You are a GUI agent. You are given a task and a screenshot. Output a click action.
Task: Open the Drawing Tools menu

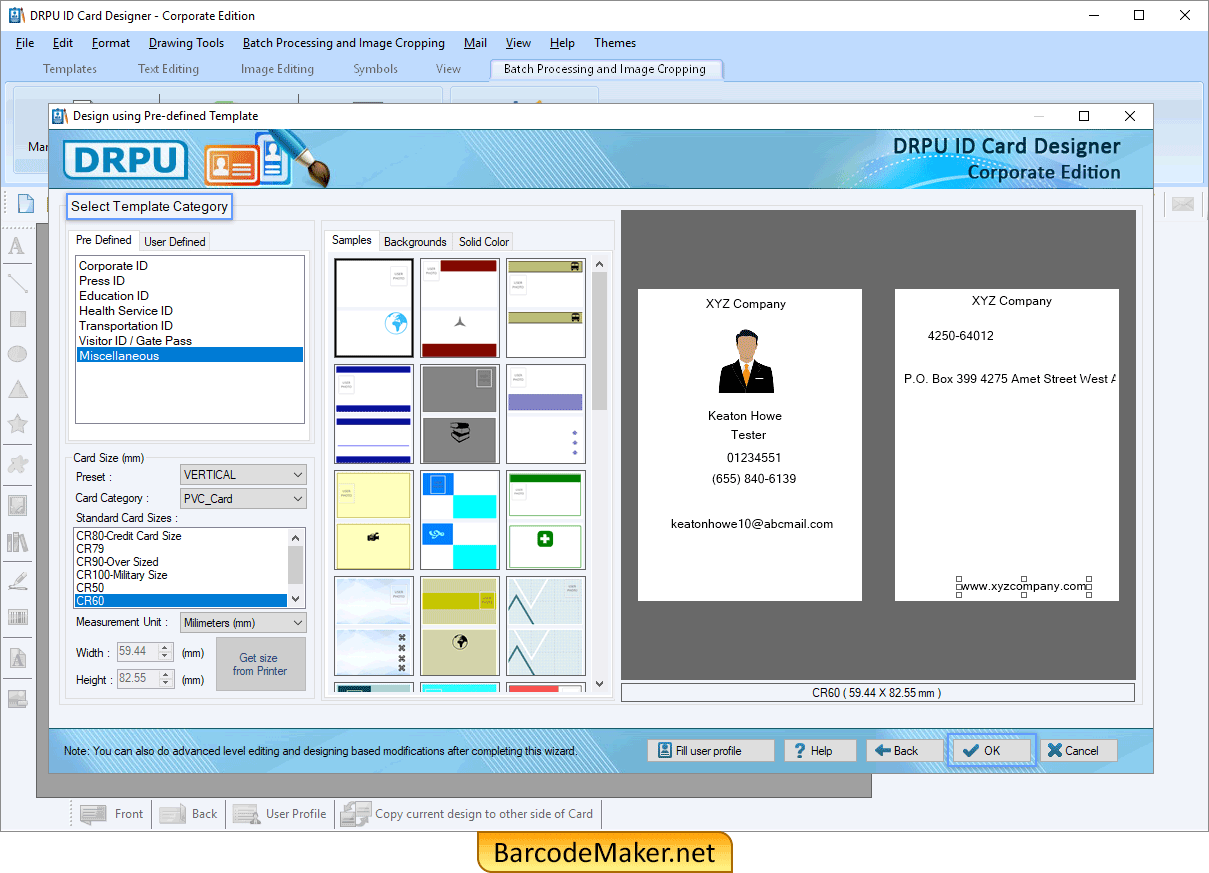(x=186, y=43)
